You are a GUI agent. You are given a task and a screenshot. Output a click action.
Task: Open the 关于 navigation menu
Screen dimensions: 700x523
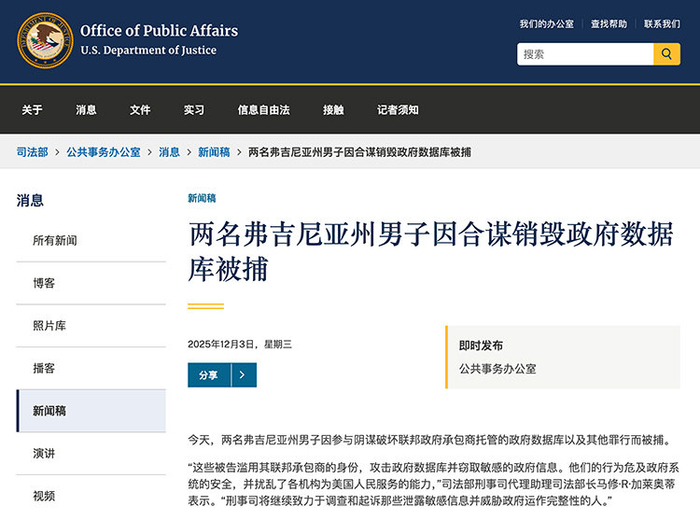(x=32, y=110)
